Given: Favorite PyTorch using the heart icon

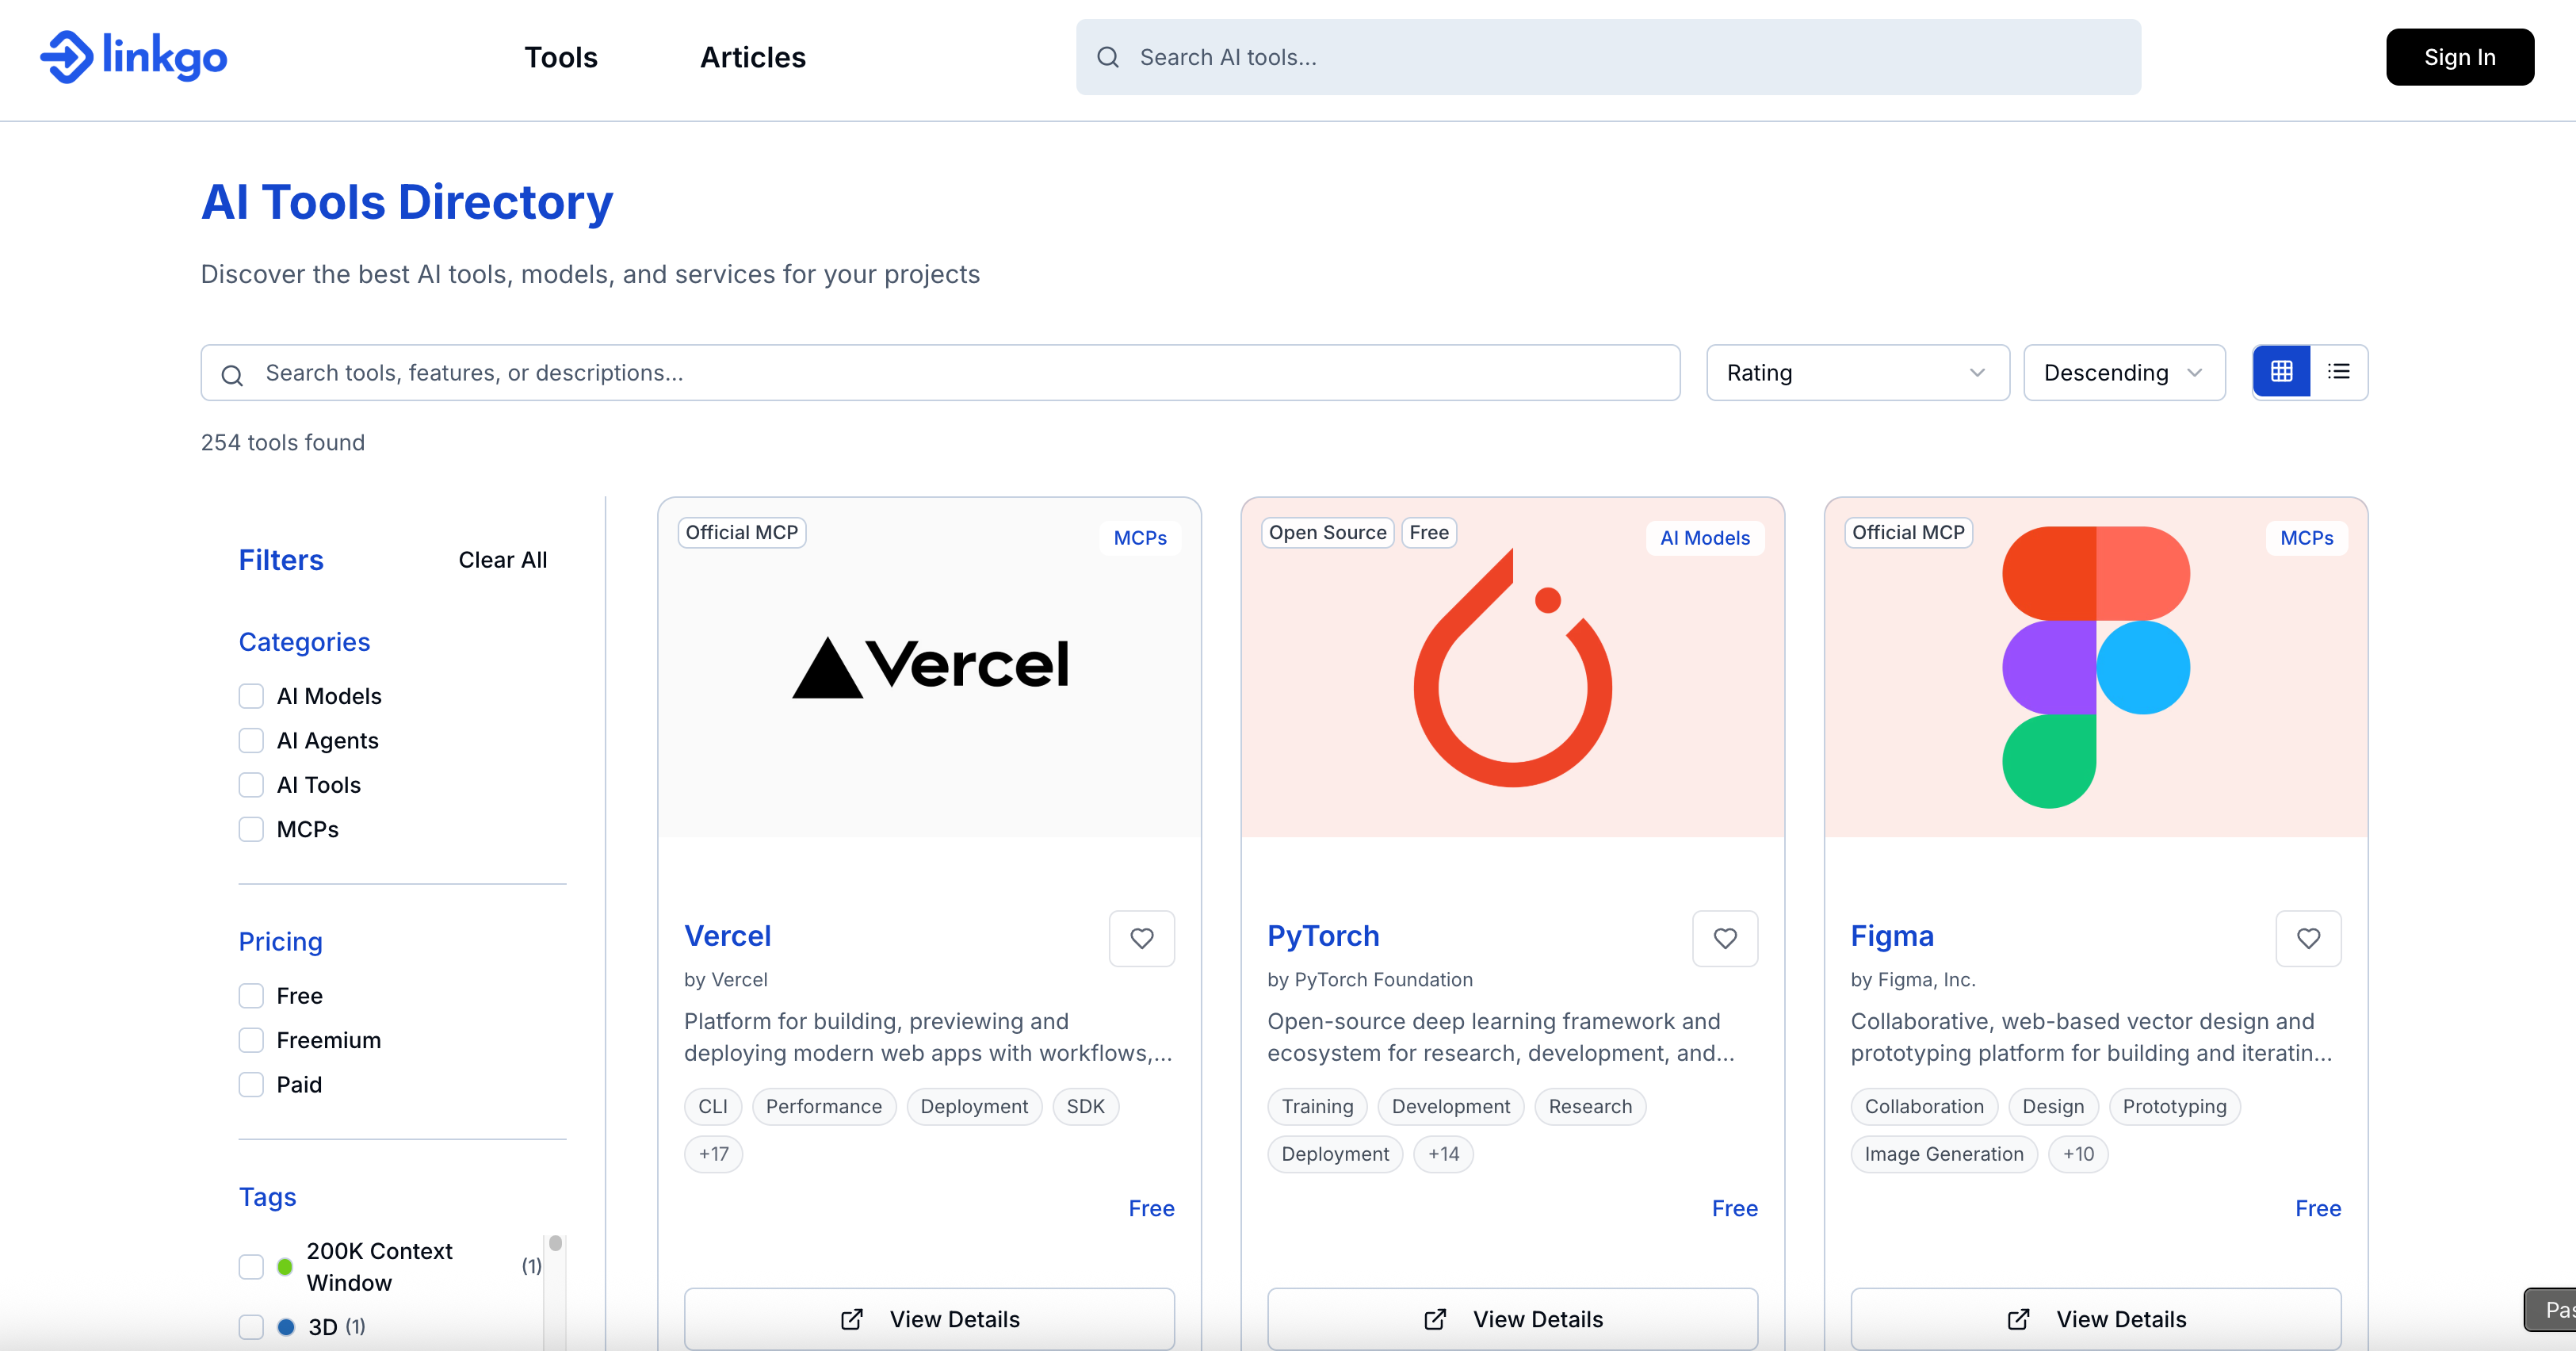Looking at the screenshot, I should tap(1724, 938).
